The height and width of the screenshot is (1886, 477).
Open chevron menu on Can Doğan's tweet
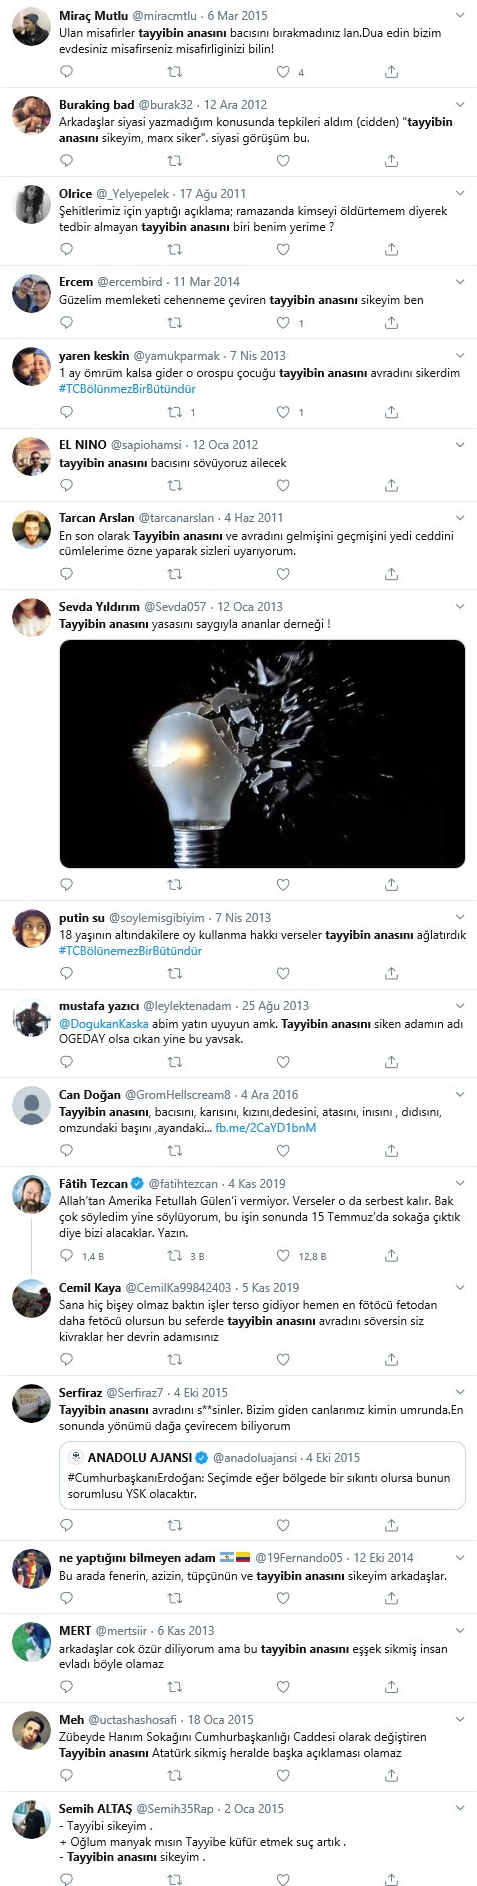(x=460, y=1095)
